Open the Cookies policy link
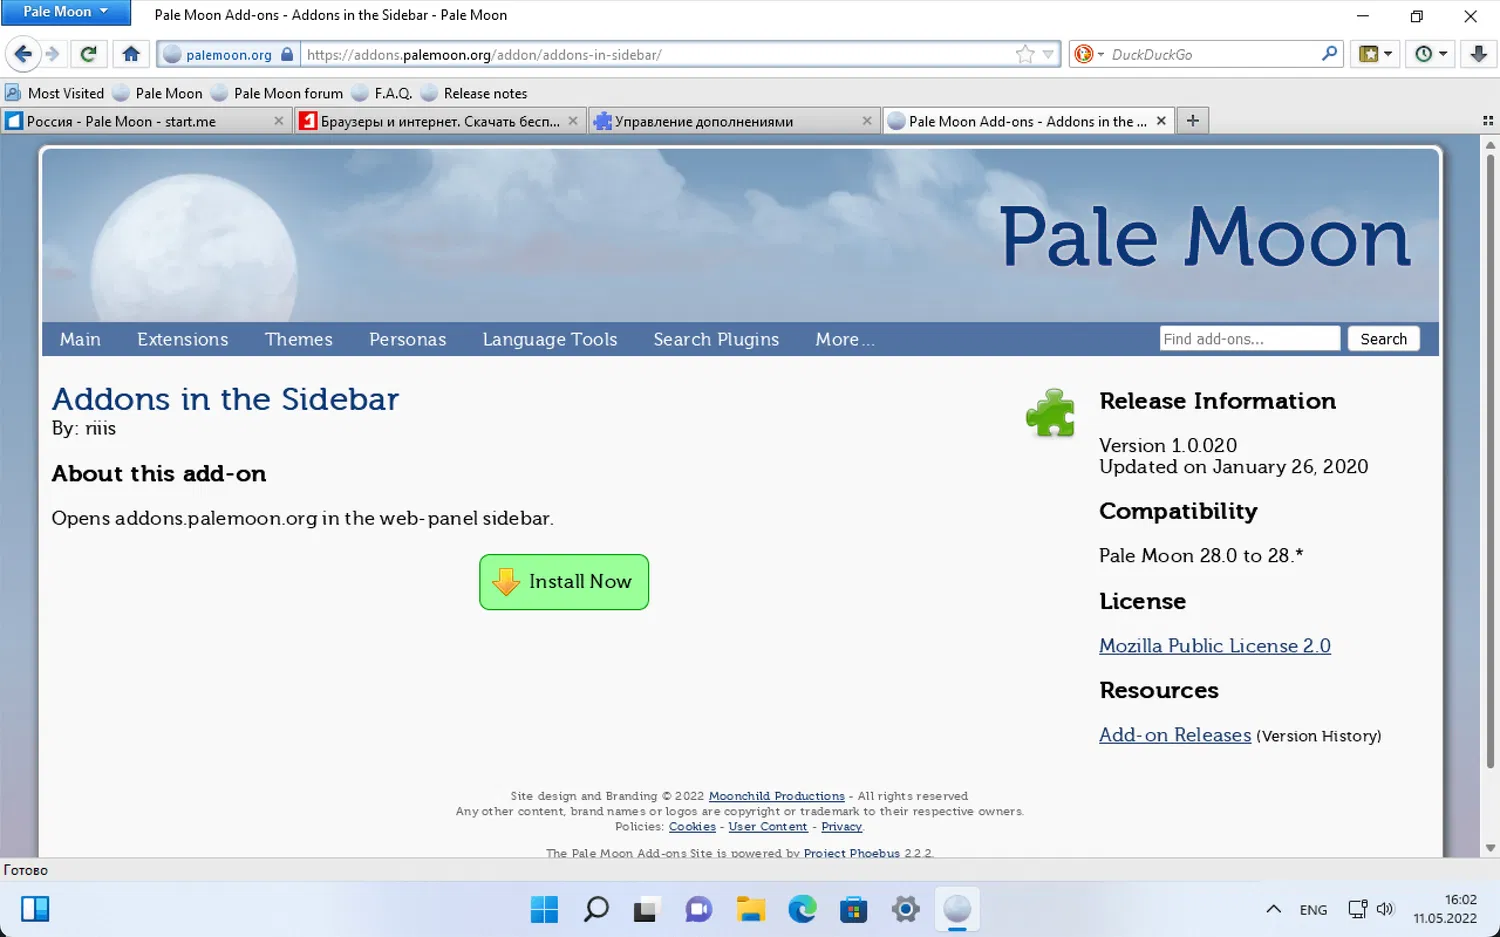 692,826
